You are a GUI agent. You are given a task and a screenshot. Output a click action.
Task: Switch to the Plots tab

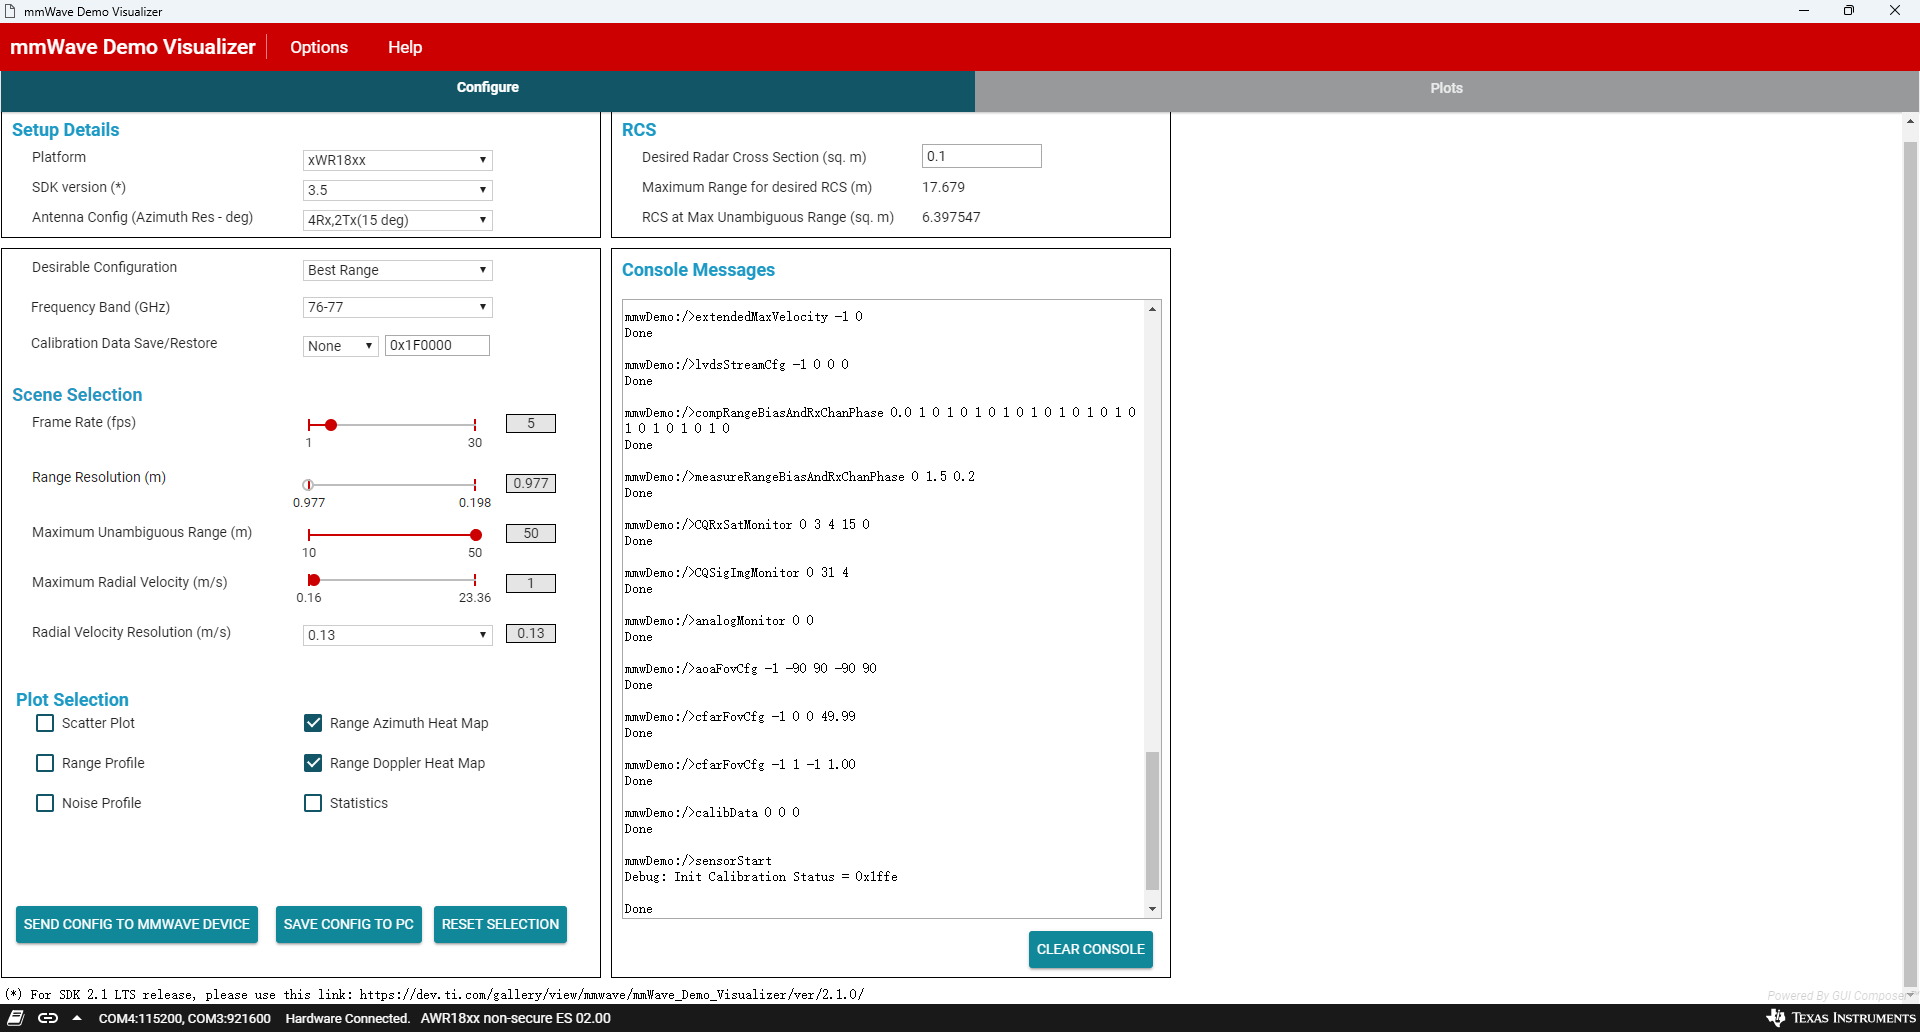pos(1446,89)
